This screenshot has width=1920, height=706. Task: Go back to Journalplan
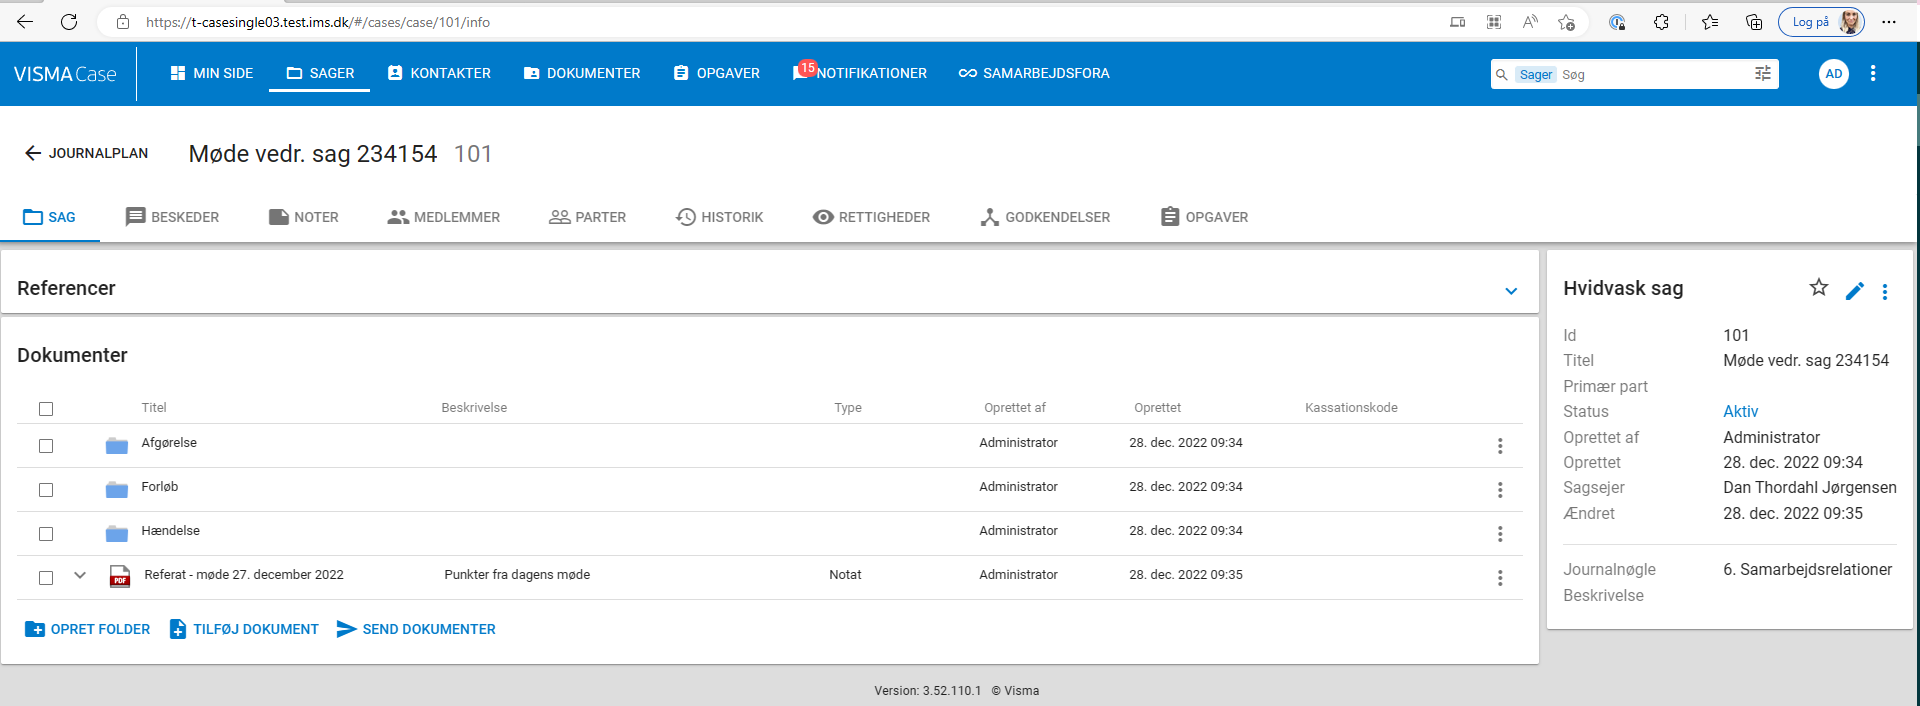pos(87,153)
